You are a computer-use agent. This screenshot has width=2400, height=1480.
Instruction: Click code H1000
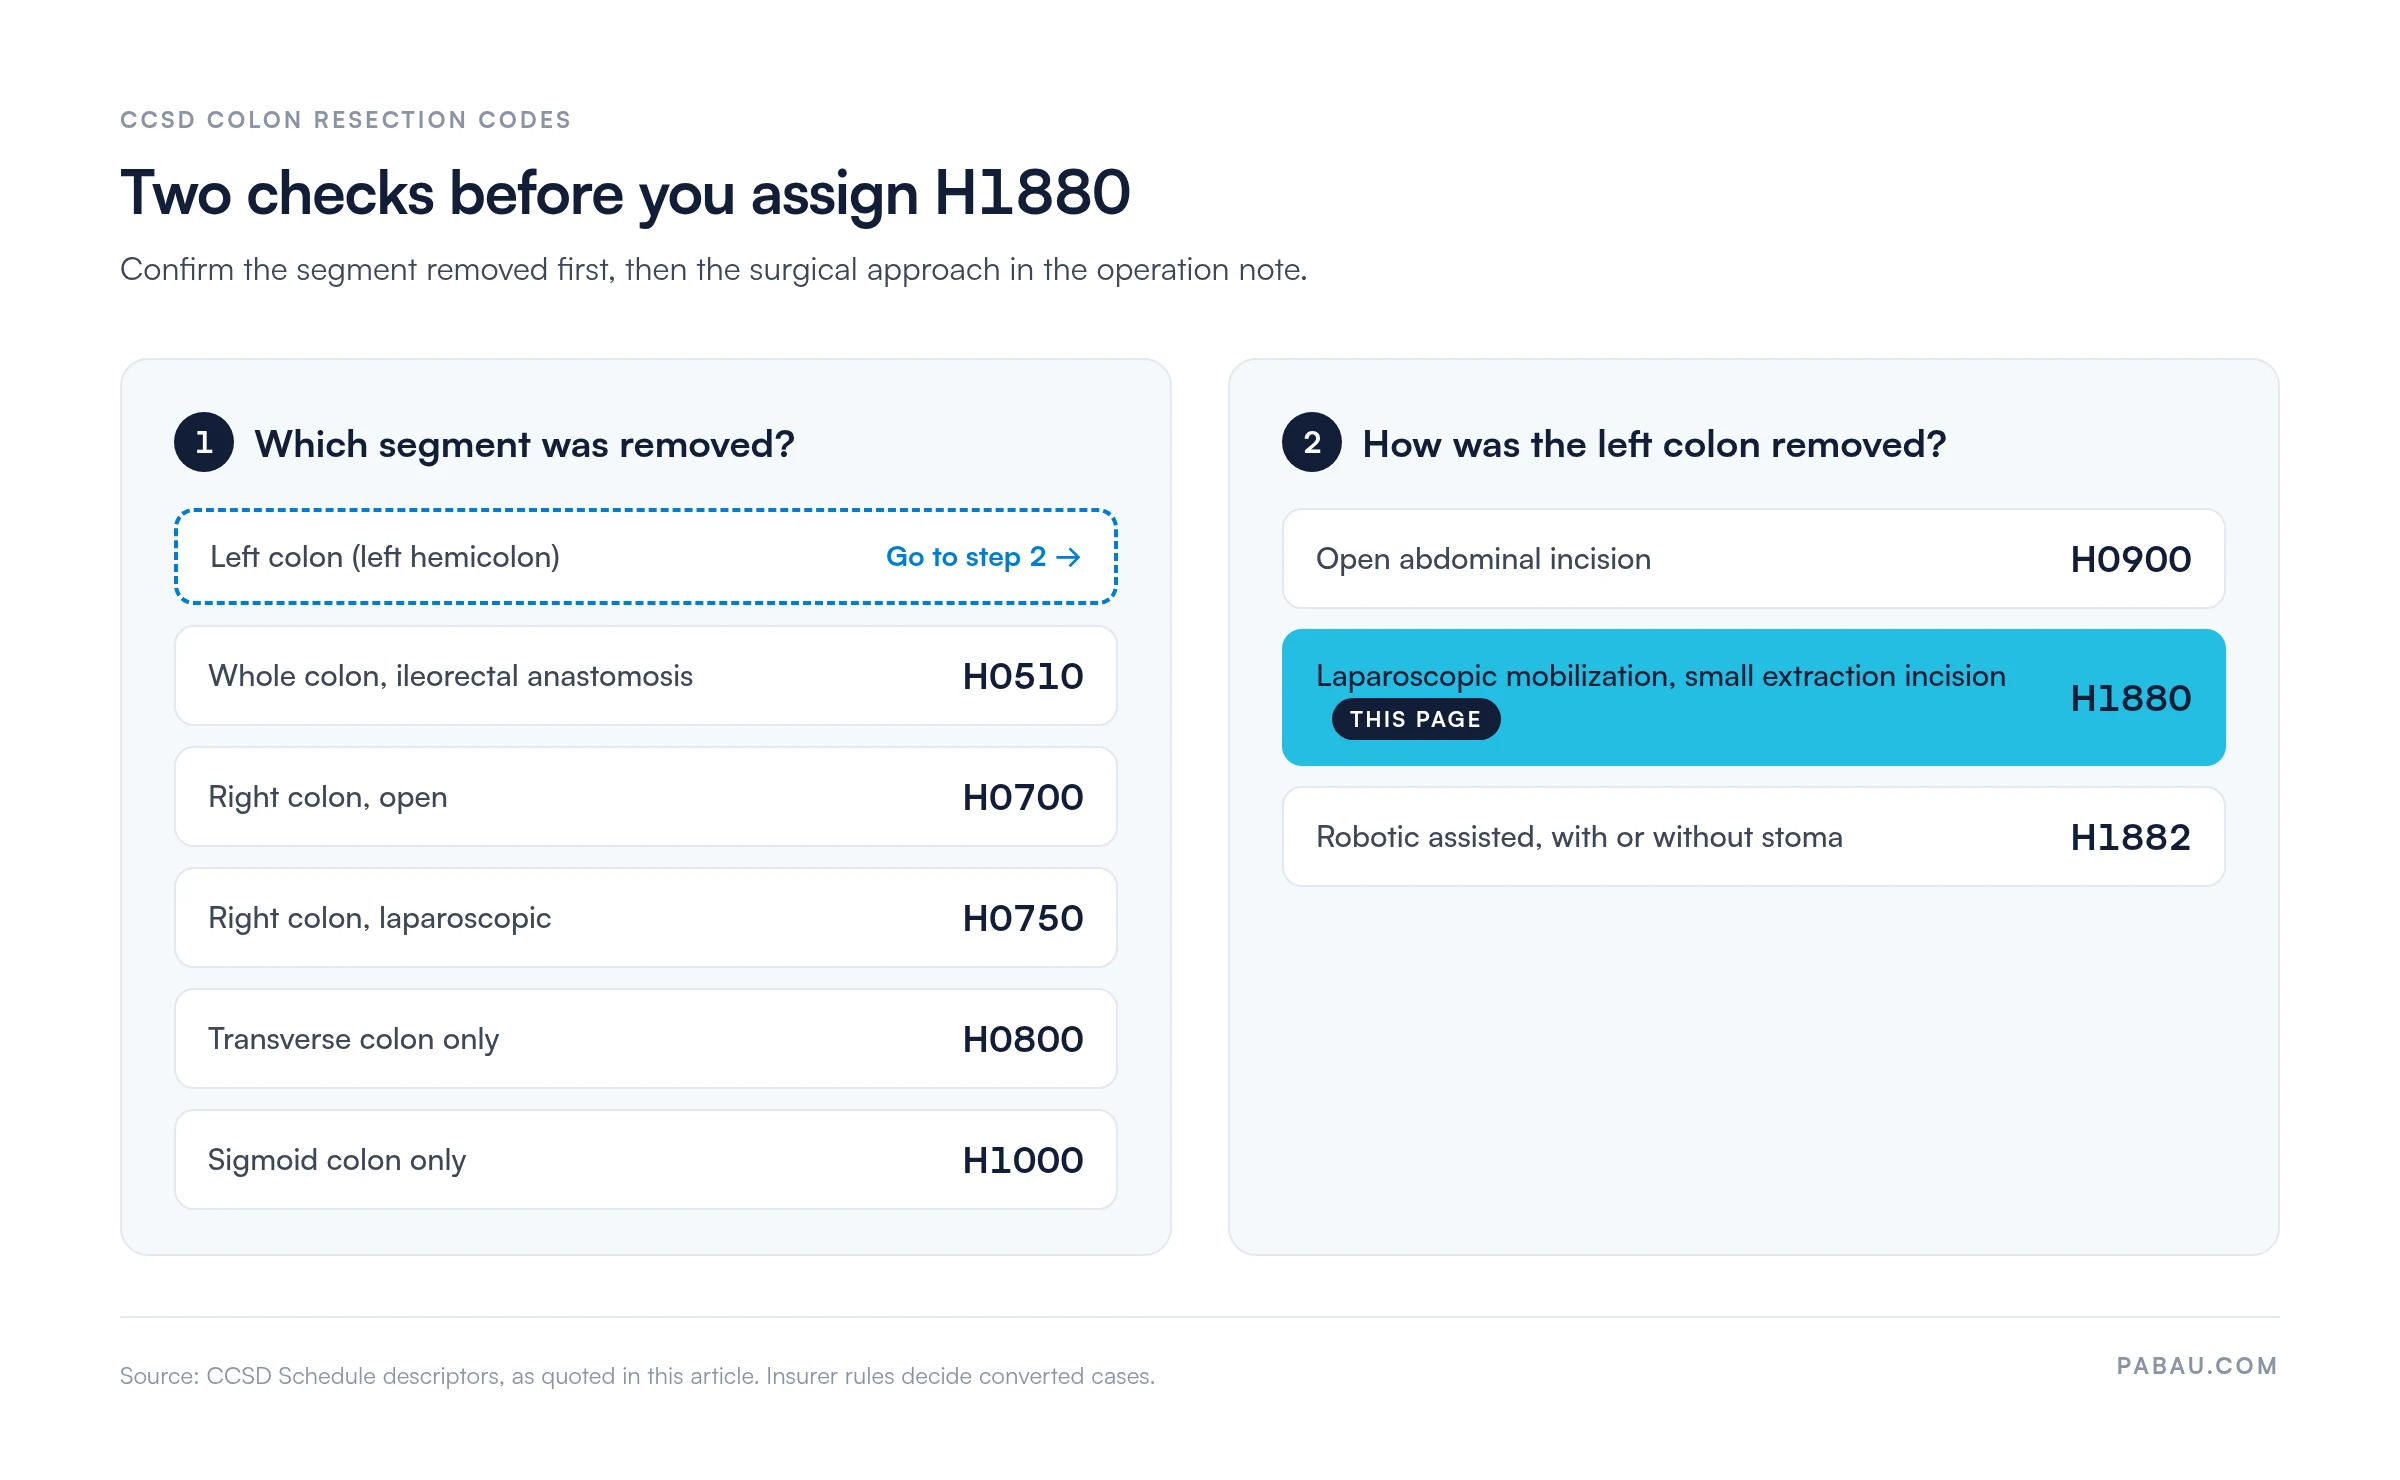1023,1160
